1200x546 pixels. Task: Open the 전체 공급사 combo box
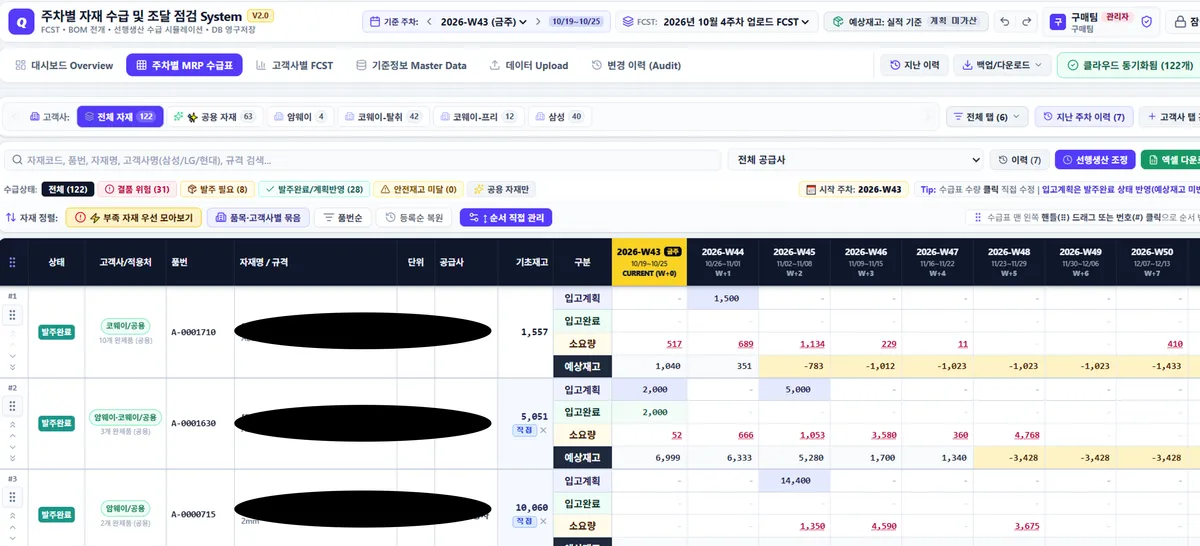(857, 160)
